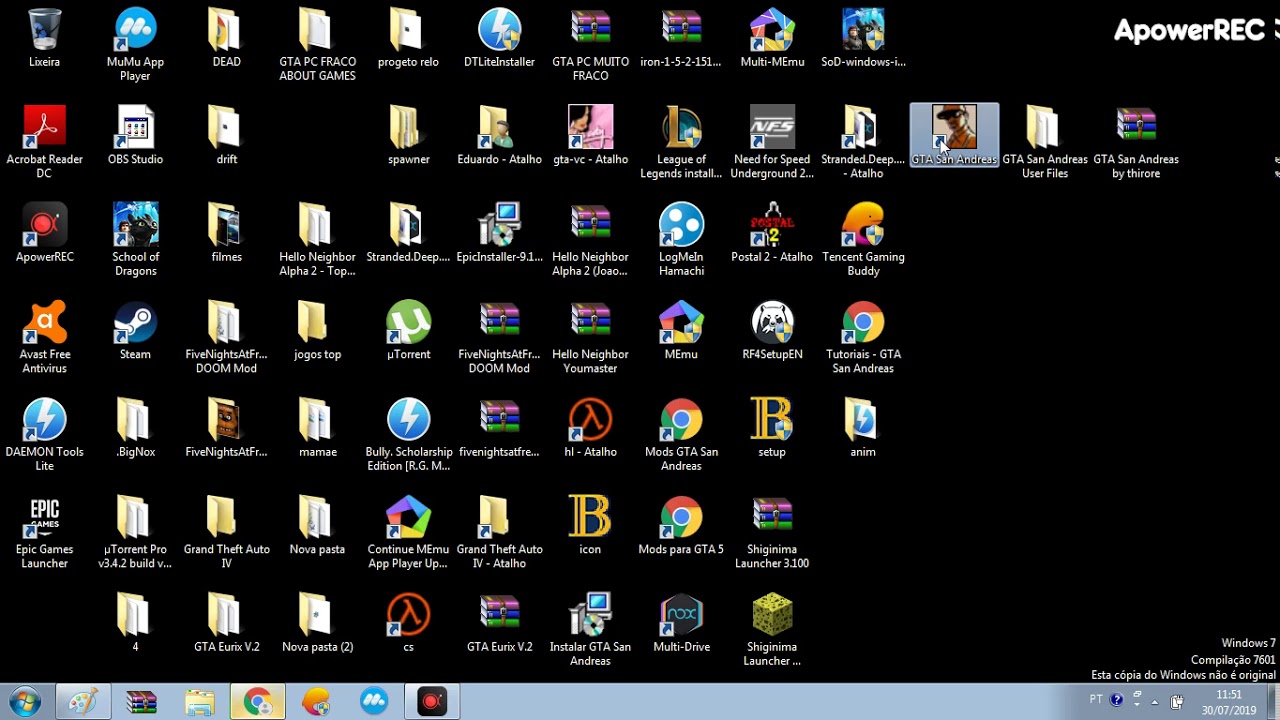The image size is (1280, 720).
Task: Select the Lixeira recycle bin
Action: click(x=44, y=38)
